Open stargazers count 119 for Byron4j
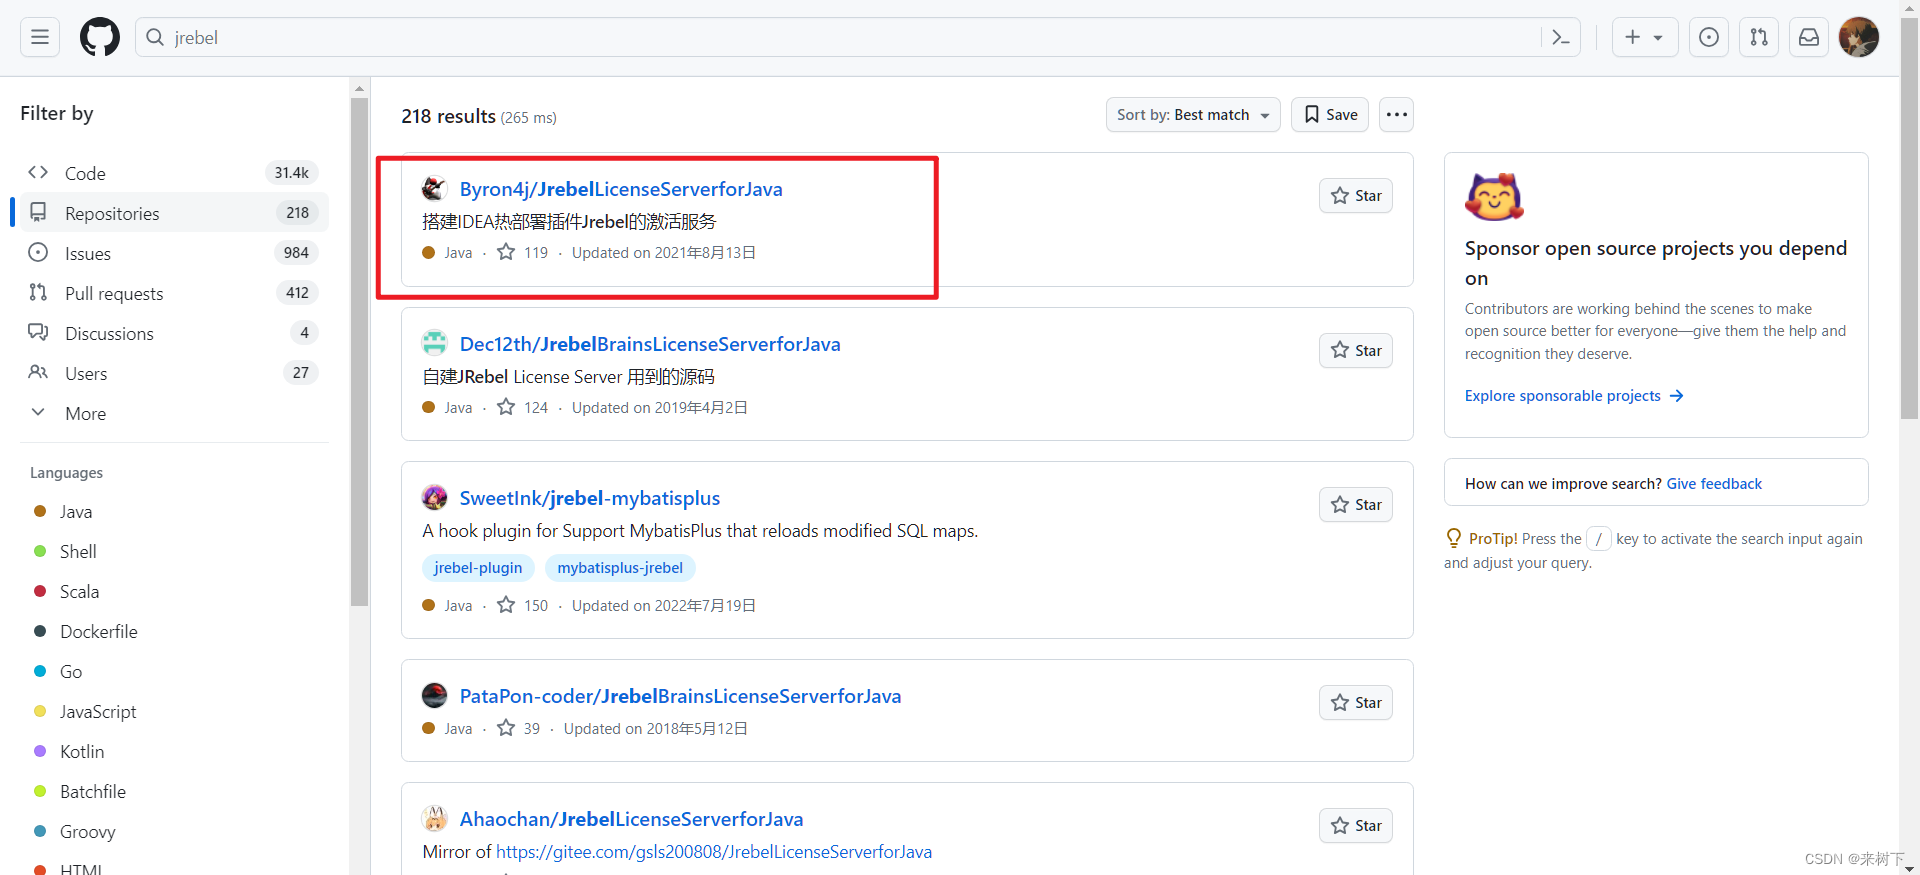 523,253
